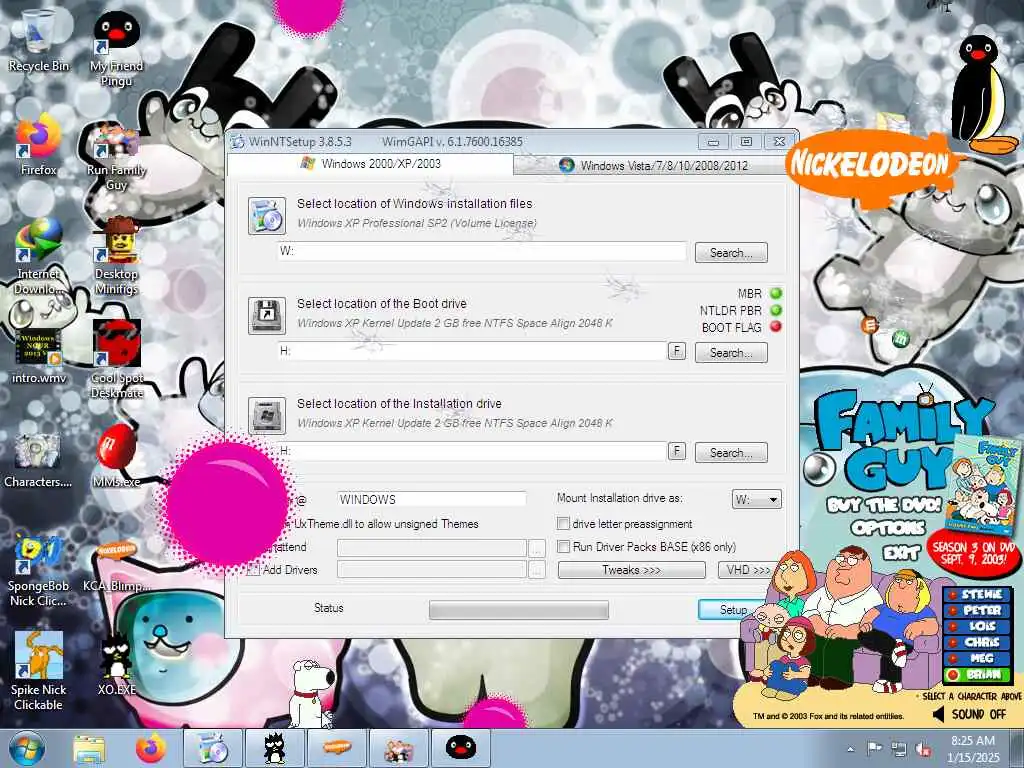Select the Peter character option
Screen dimensions: 1024x768
[x=978, y=611]
